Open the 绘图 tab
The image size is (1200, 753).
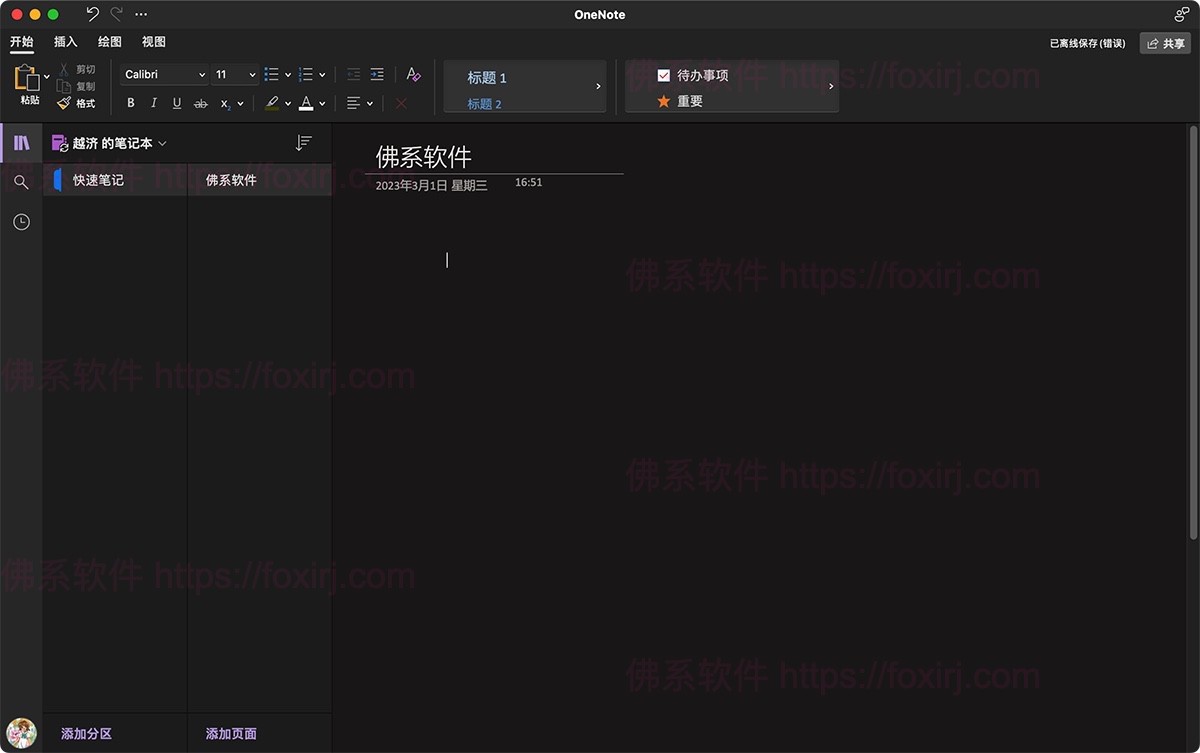[109, 41]
